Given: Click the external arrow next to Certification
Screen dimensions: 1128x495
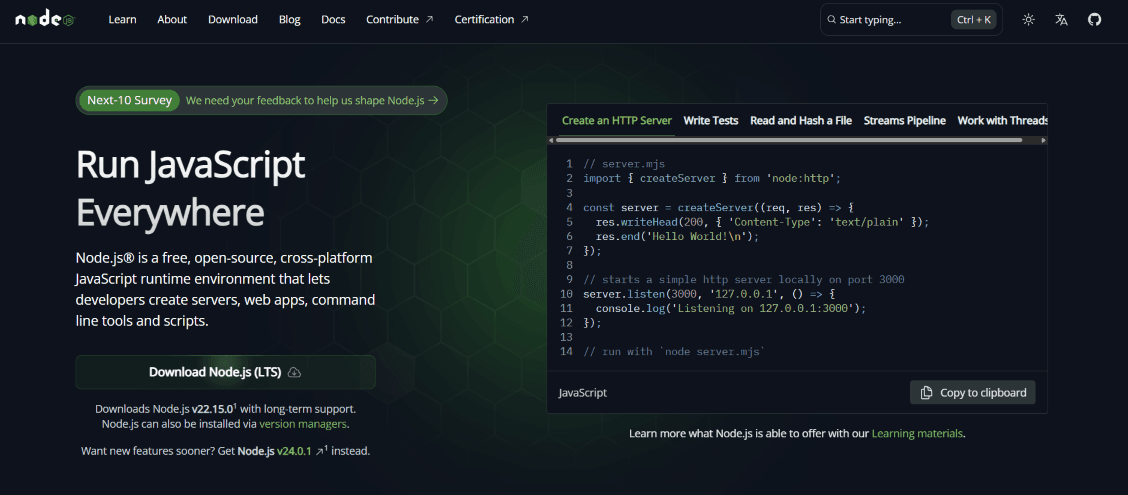Looking at the screenshot, I should point(524,19).
